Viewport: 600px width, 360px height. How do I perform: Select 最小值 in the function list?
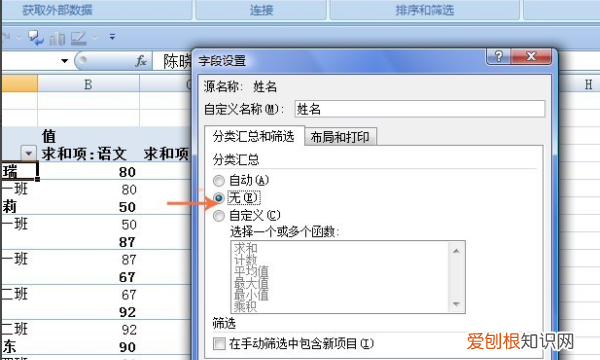pos(251,295)
